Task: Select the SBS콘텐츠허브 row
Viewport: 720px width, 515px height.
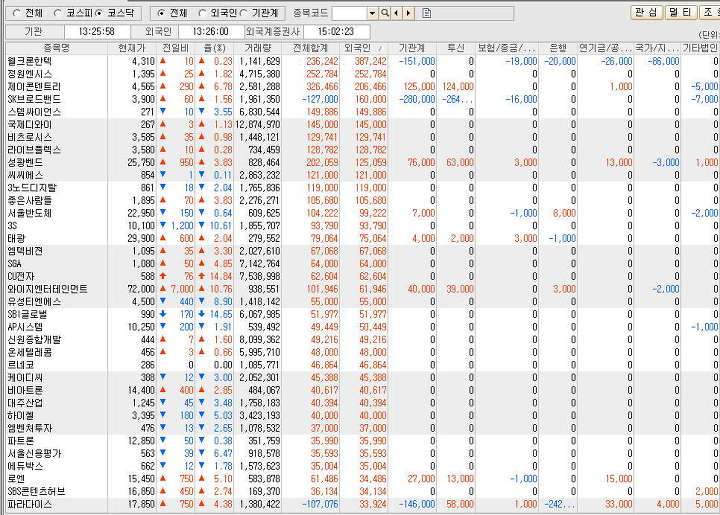Action: [x=363, y=492]
